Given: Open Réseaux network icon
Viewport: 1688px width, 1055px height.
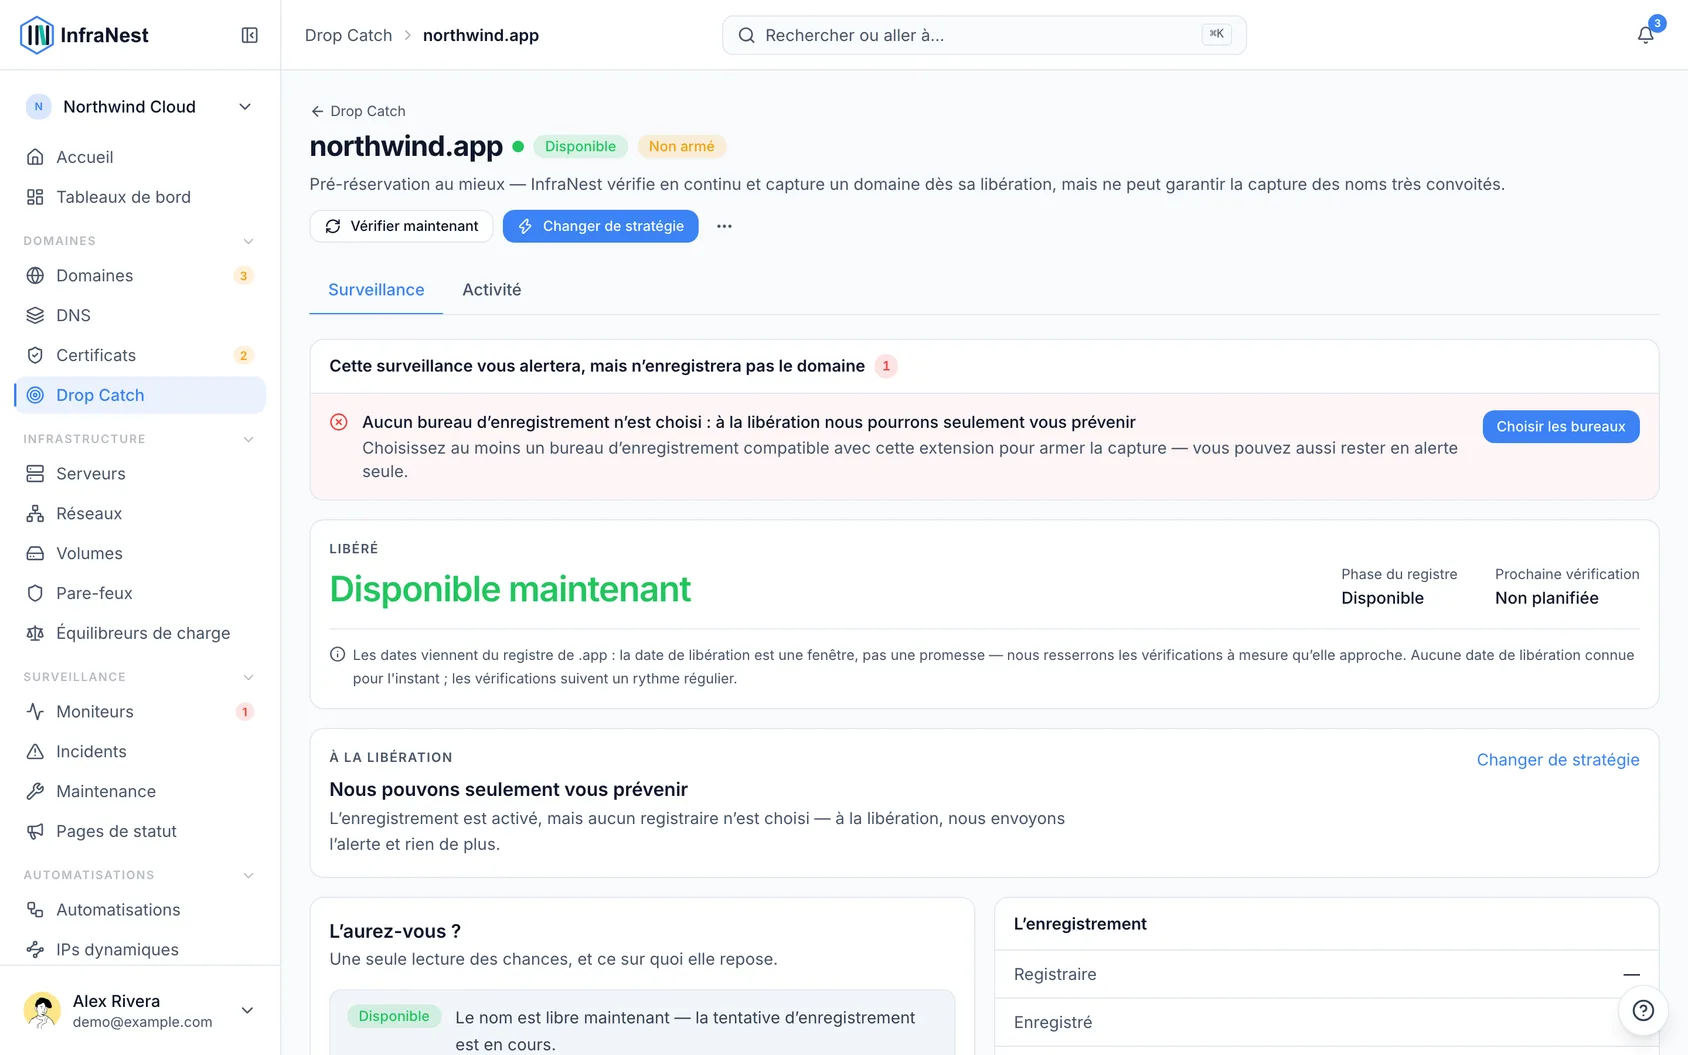Looking at the screenshot, I should pos(35,513).
